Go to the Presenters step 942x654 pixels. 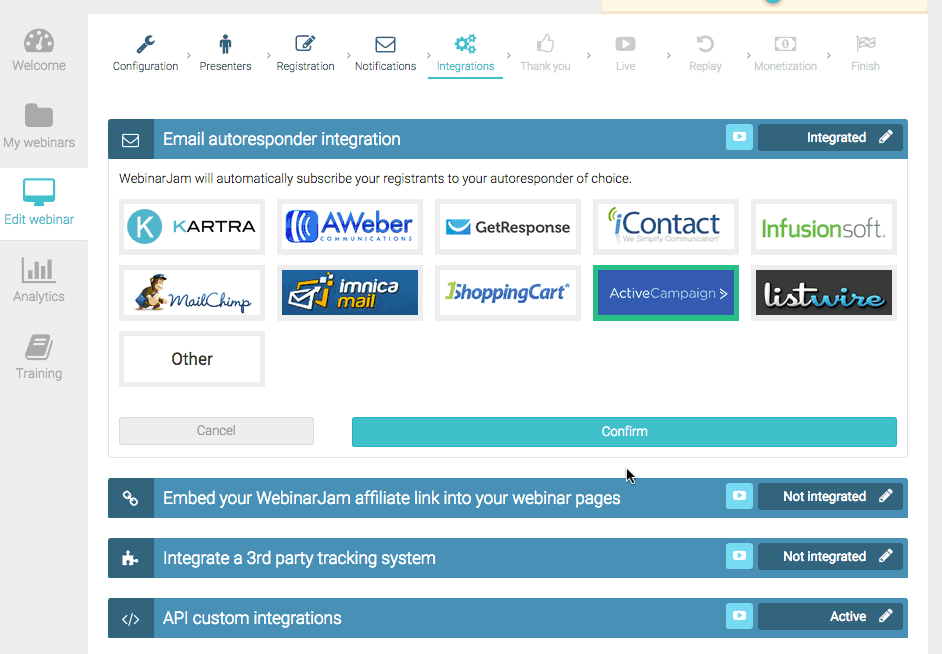tap(225, 54)
